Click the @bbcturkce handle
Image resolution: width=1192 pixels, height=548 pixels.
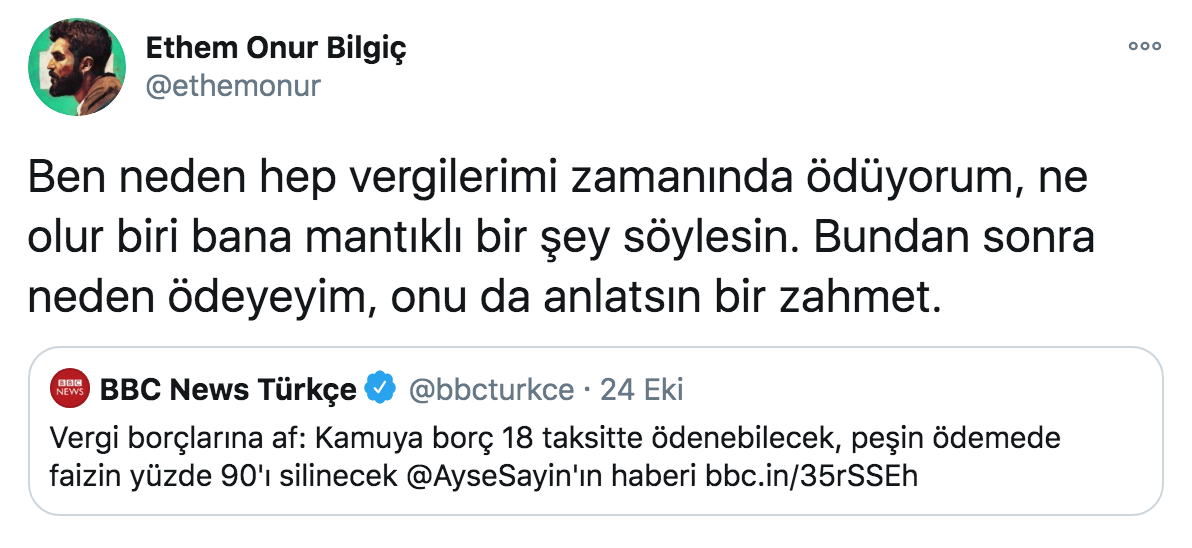(490, 388)
